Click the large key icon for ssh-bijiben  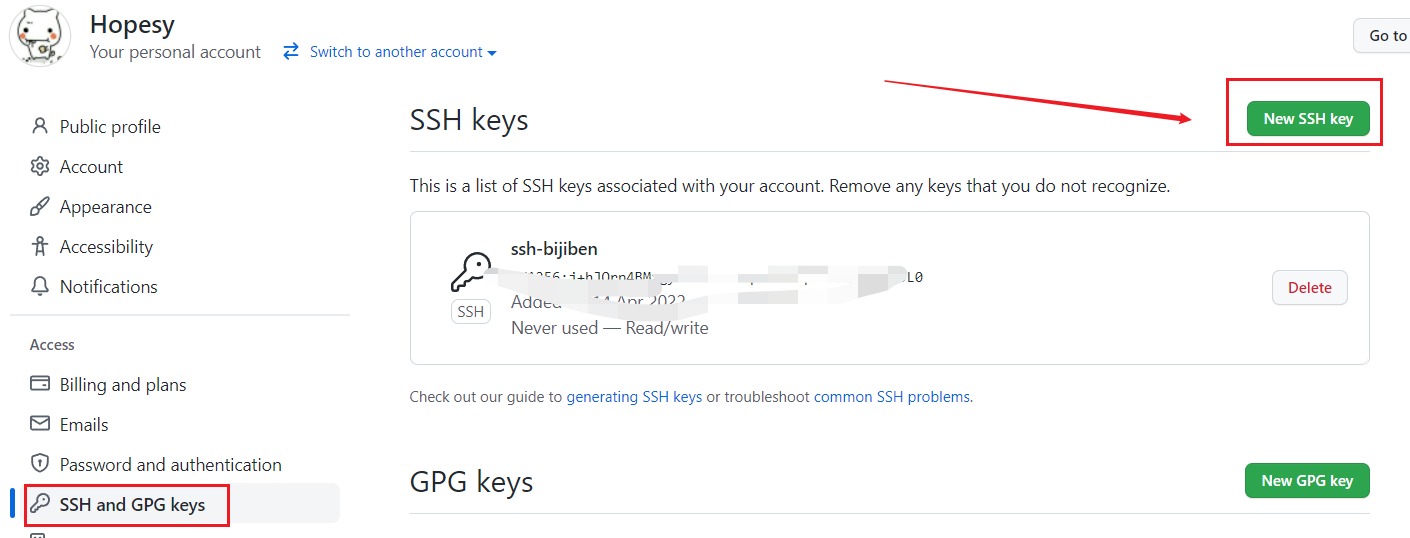tap(470, 273)
